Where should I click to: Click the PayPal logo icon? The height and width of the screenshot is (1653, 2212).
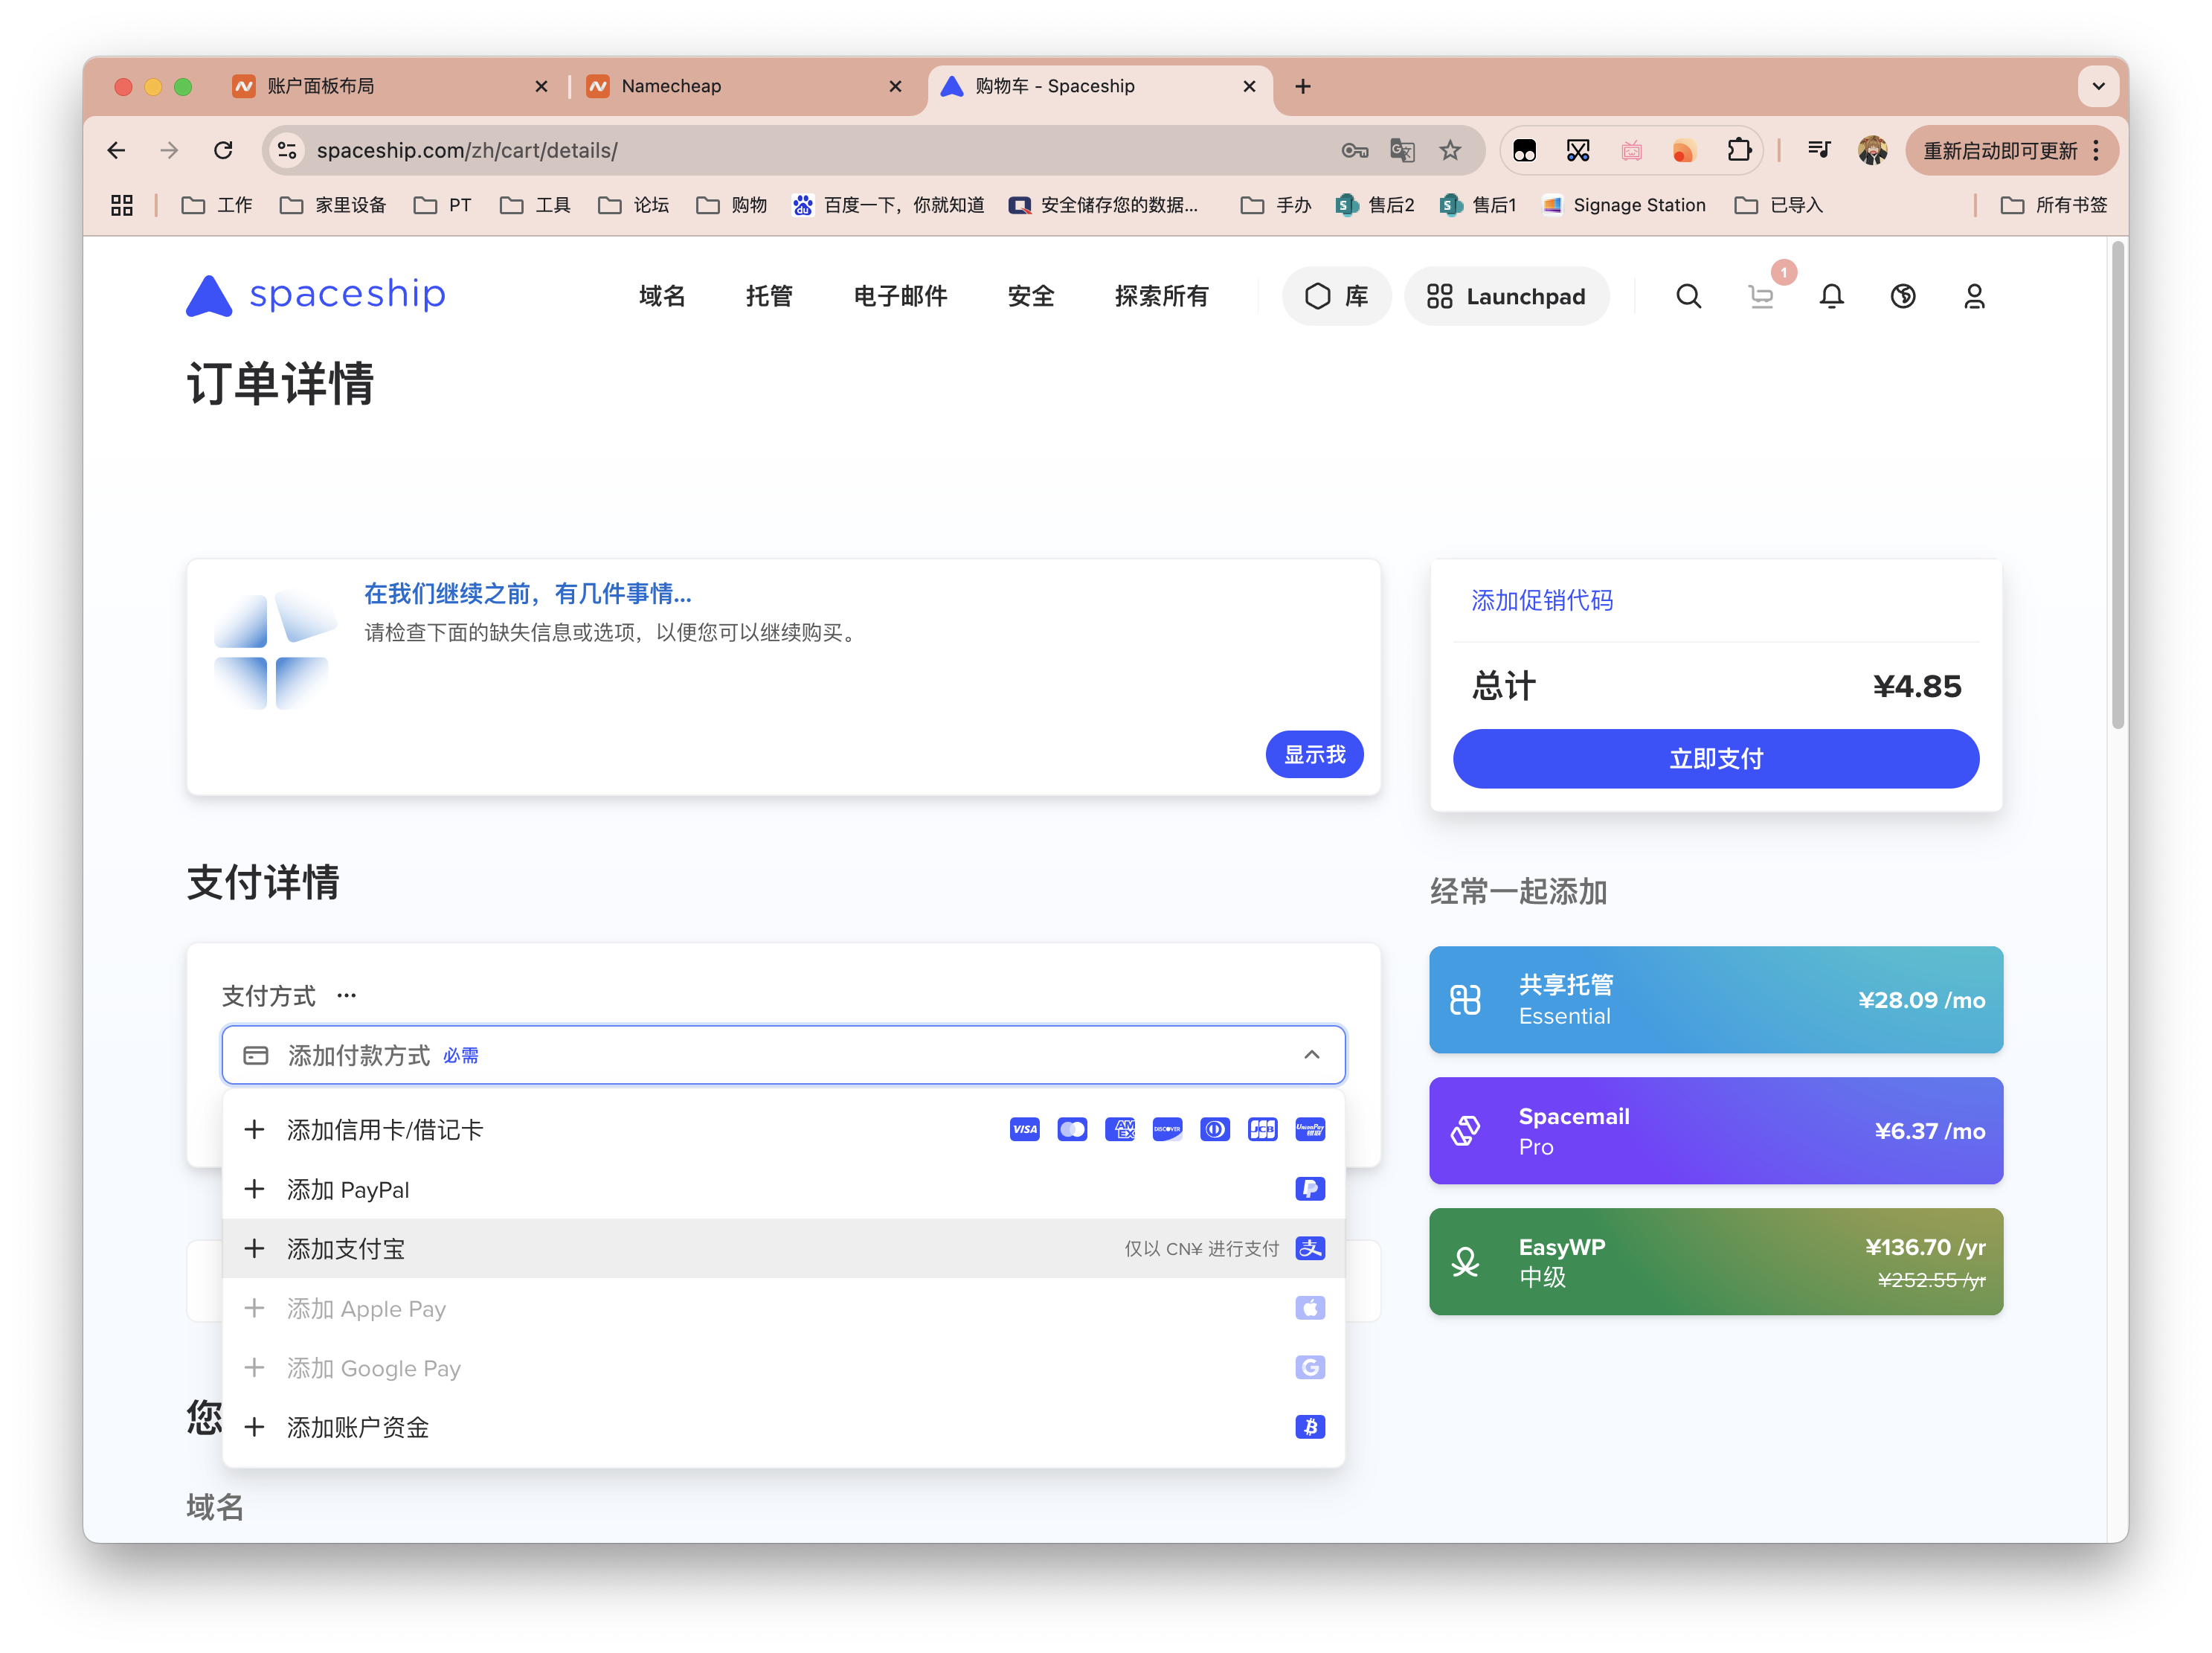click(x=1310, y=1189)
